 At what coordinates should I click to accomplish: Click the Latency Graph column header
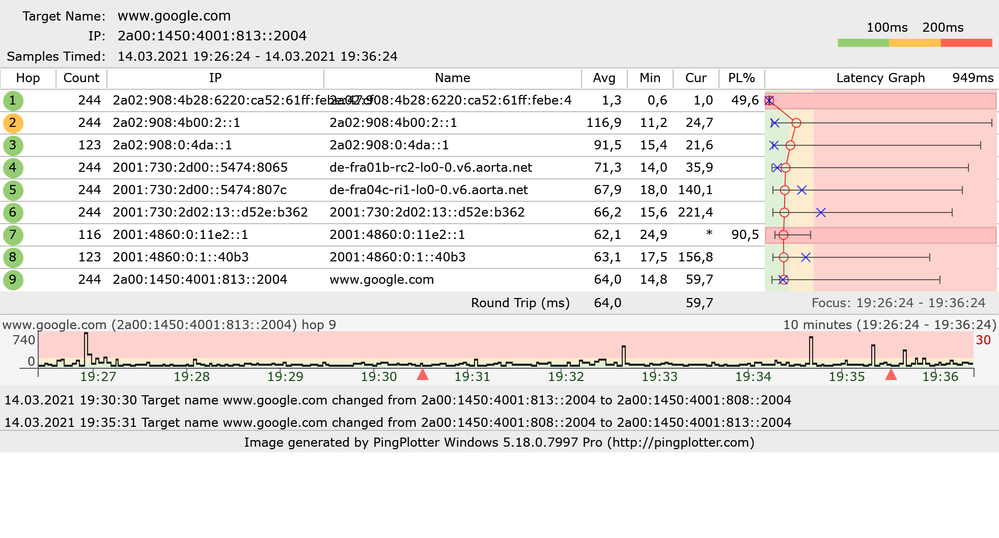880,78
